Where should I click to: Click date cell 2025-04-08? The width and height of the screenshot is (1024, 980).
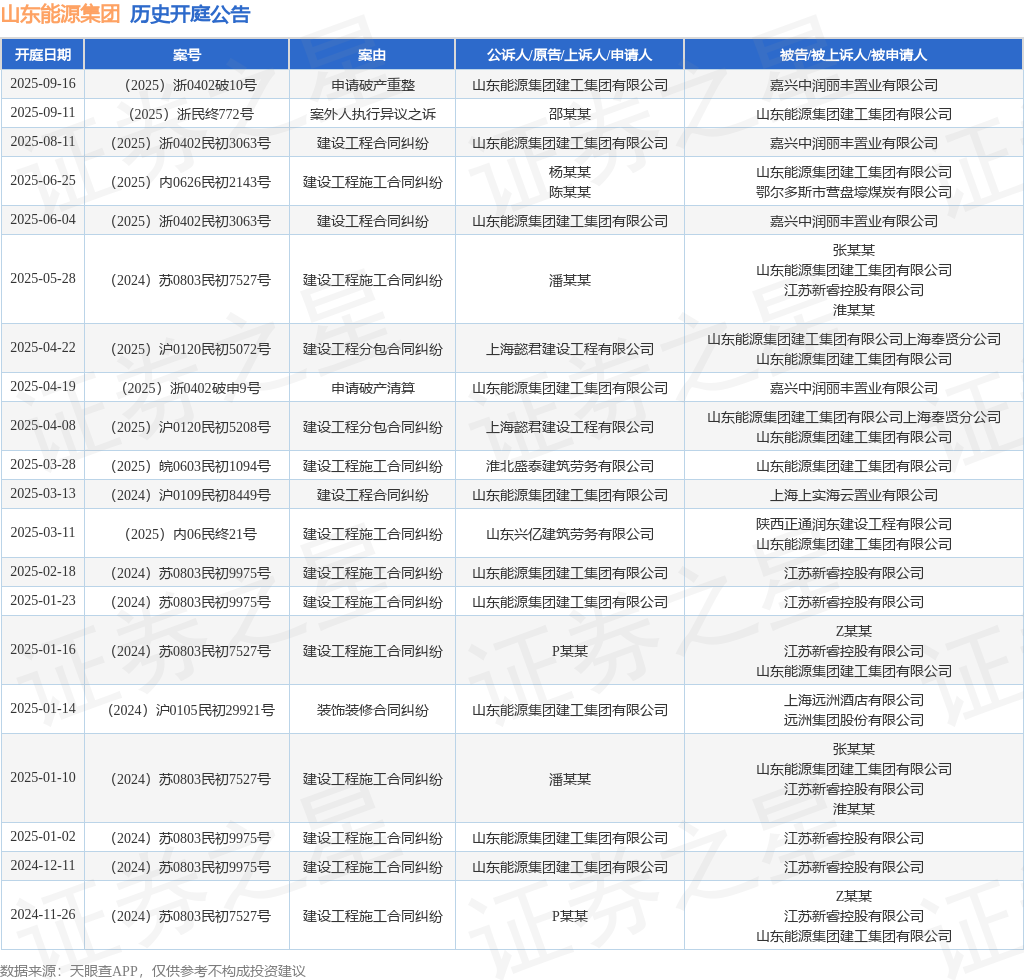coord(42,426)
